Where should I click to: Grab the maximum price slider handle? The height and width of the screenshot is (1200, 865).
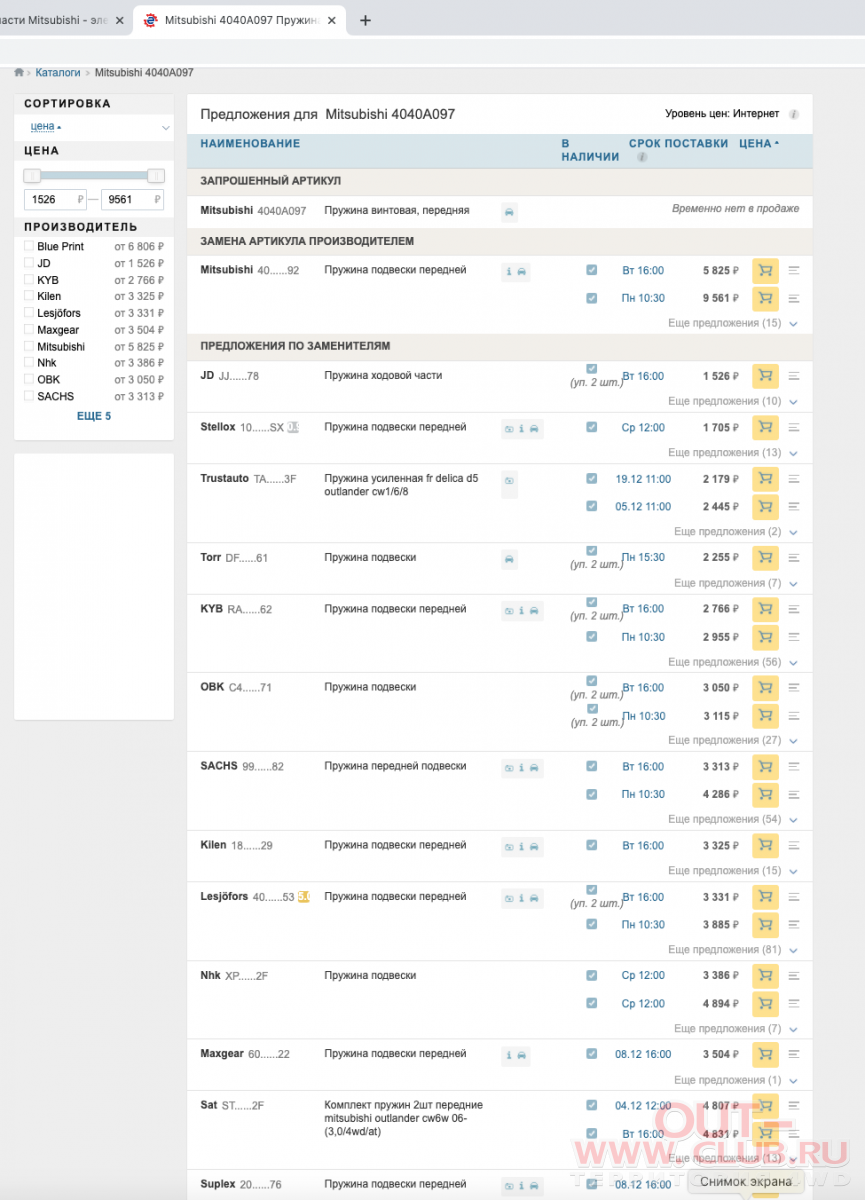(156, 175)
